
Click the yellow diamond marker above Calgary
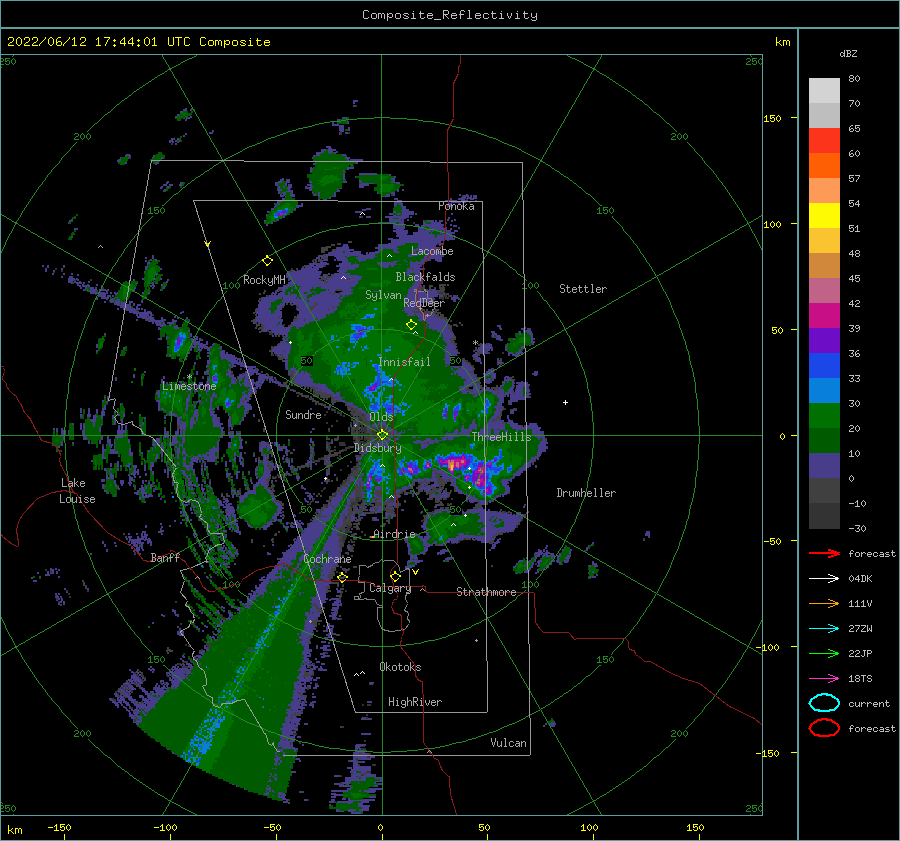[395, 576]
